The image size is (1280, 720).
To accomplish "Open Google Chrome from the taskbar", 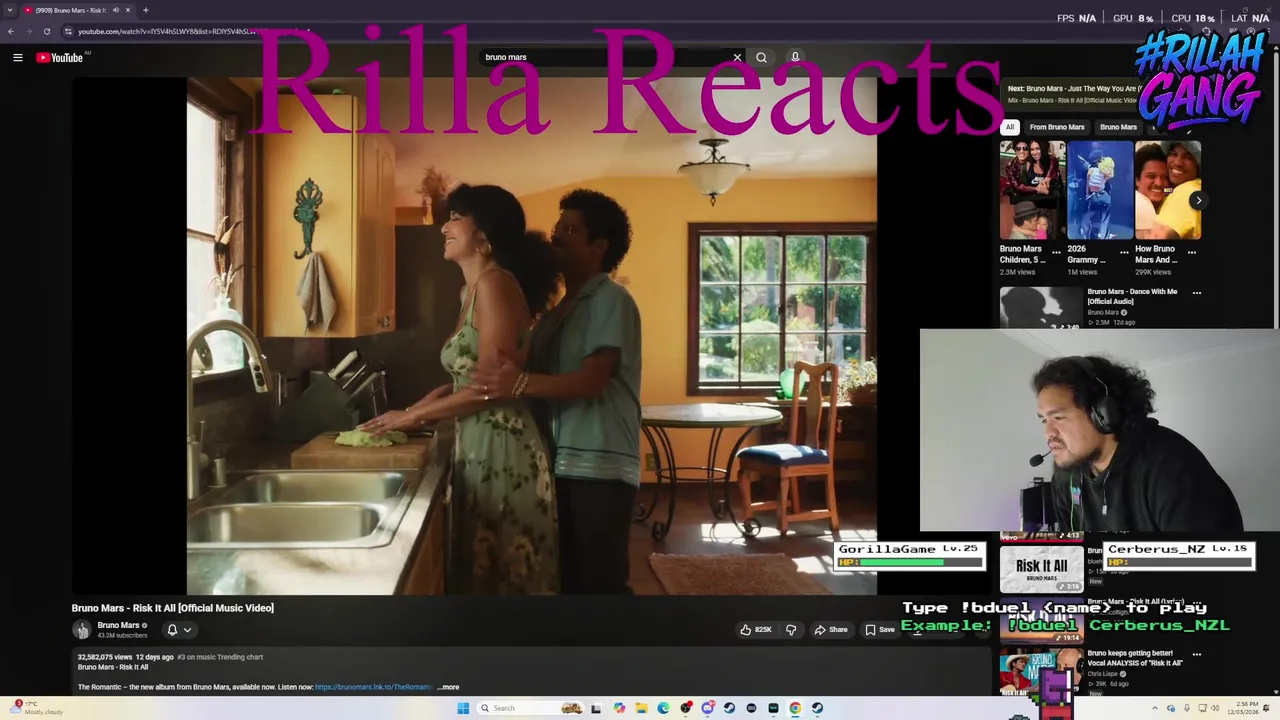I will click(795, 708).
